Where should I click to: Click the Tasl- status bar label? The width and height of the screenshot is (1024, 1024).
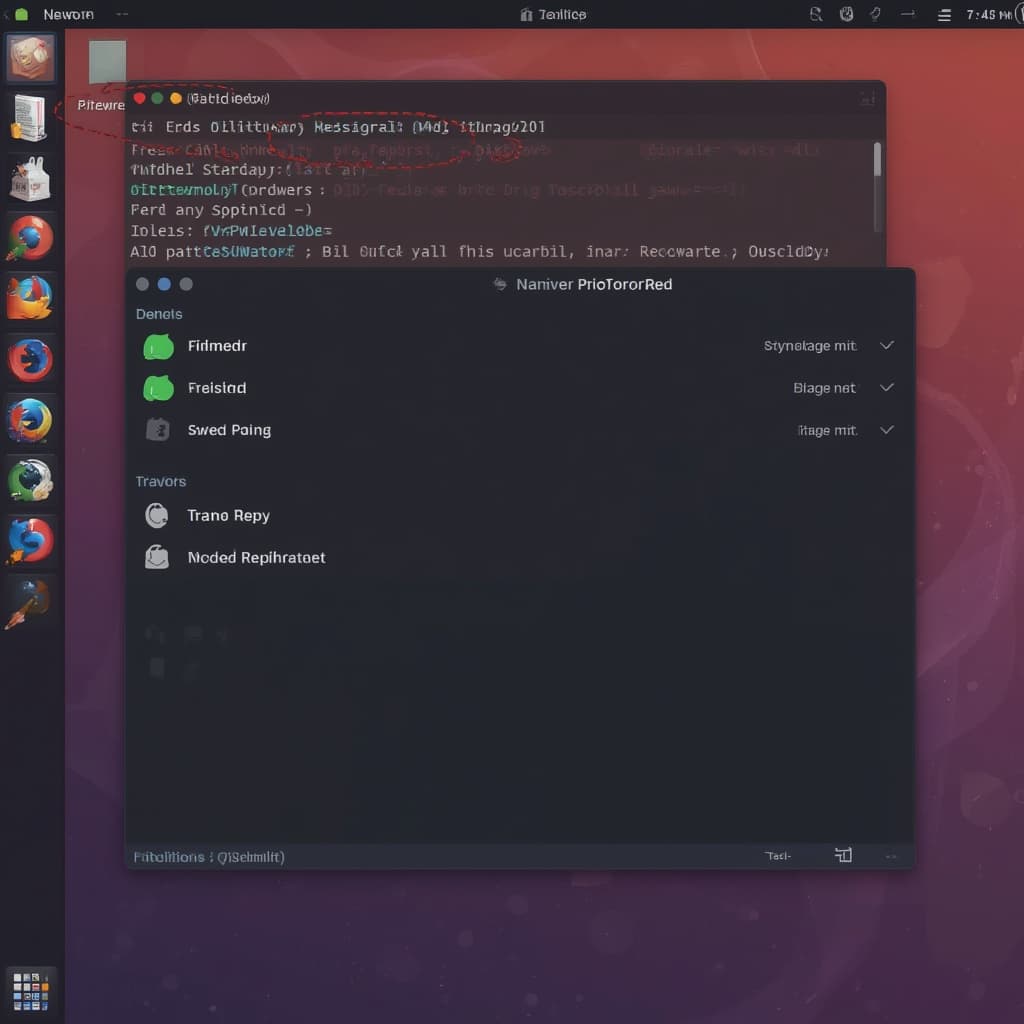click(777, 856)
